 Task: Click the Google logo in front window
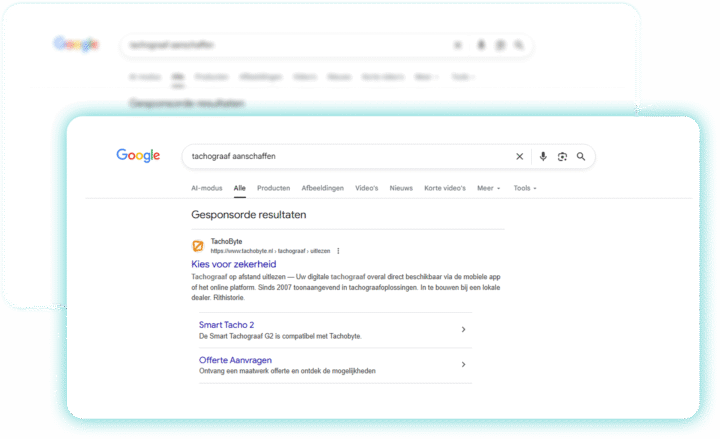[x=138, y=156]
